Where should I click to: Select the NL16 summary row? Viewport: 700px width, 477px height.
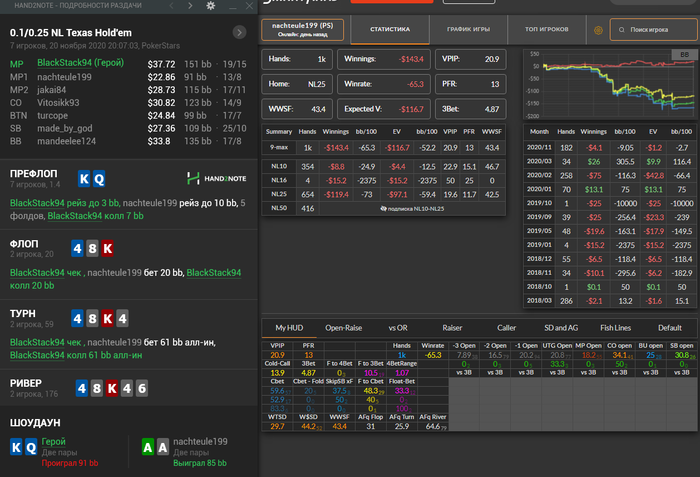point(383,180)
